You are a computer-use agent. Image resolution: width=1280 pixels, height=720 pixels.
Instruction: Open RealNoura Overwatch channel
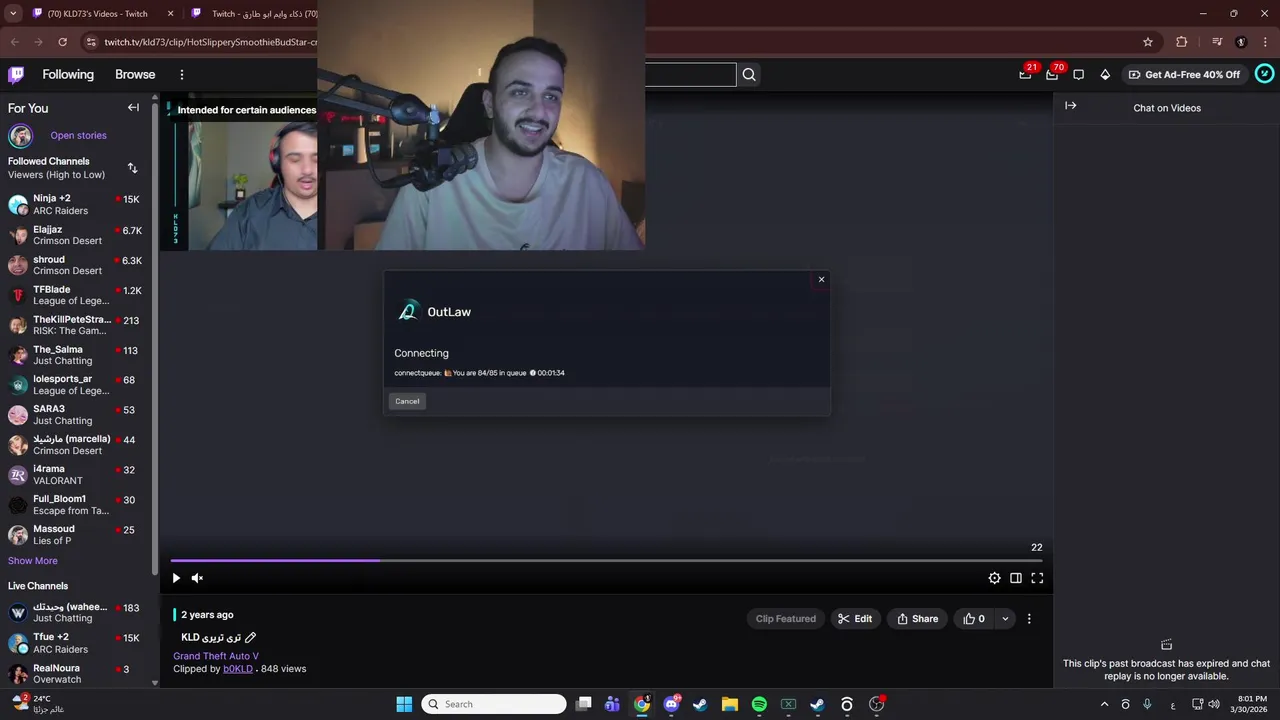[75, 674]
